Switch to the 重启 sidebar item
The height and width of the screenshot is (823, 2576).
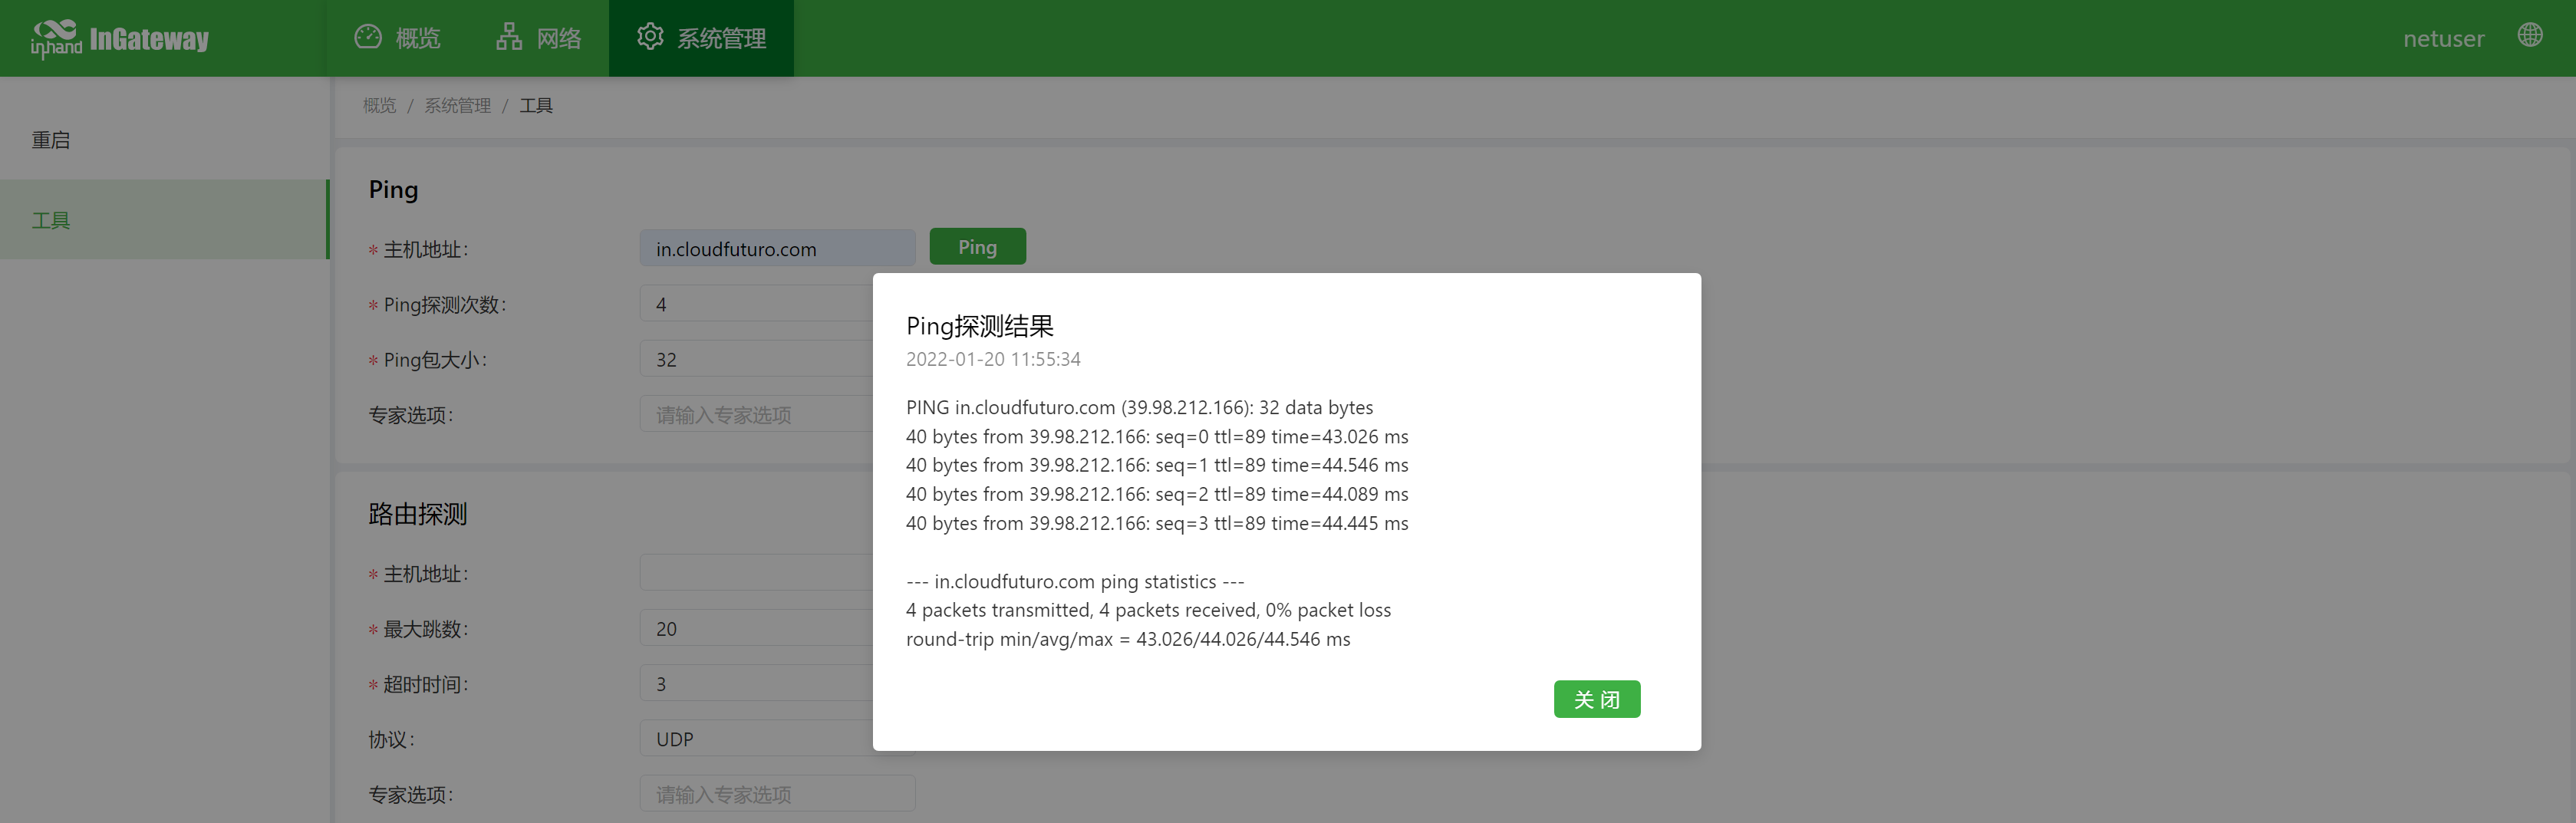pyautogui.click(x=50, y=140)
